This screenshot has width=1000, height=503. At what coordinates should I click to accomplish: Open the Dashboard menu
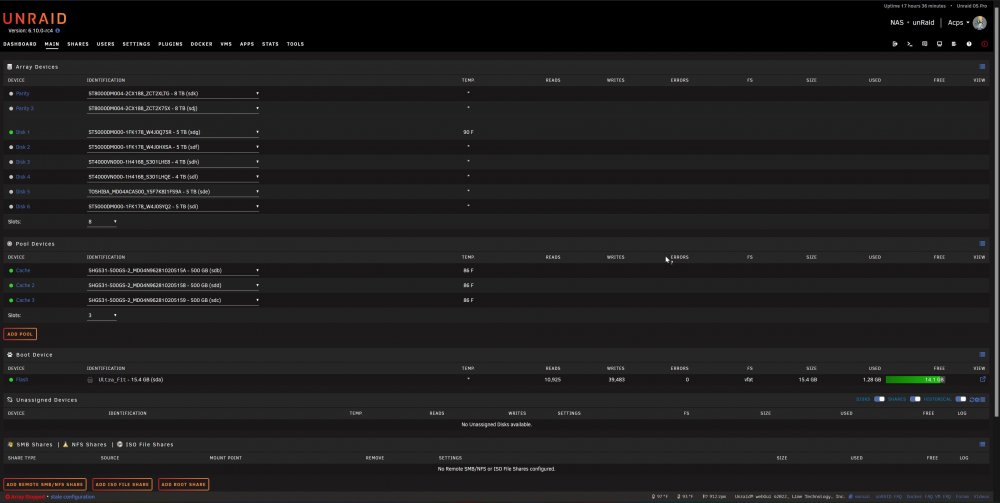coord(20,44)
